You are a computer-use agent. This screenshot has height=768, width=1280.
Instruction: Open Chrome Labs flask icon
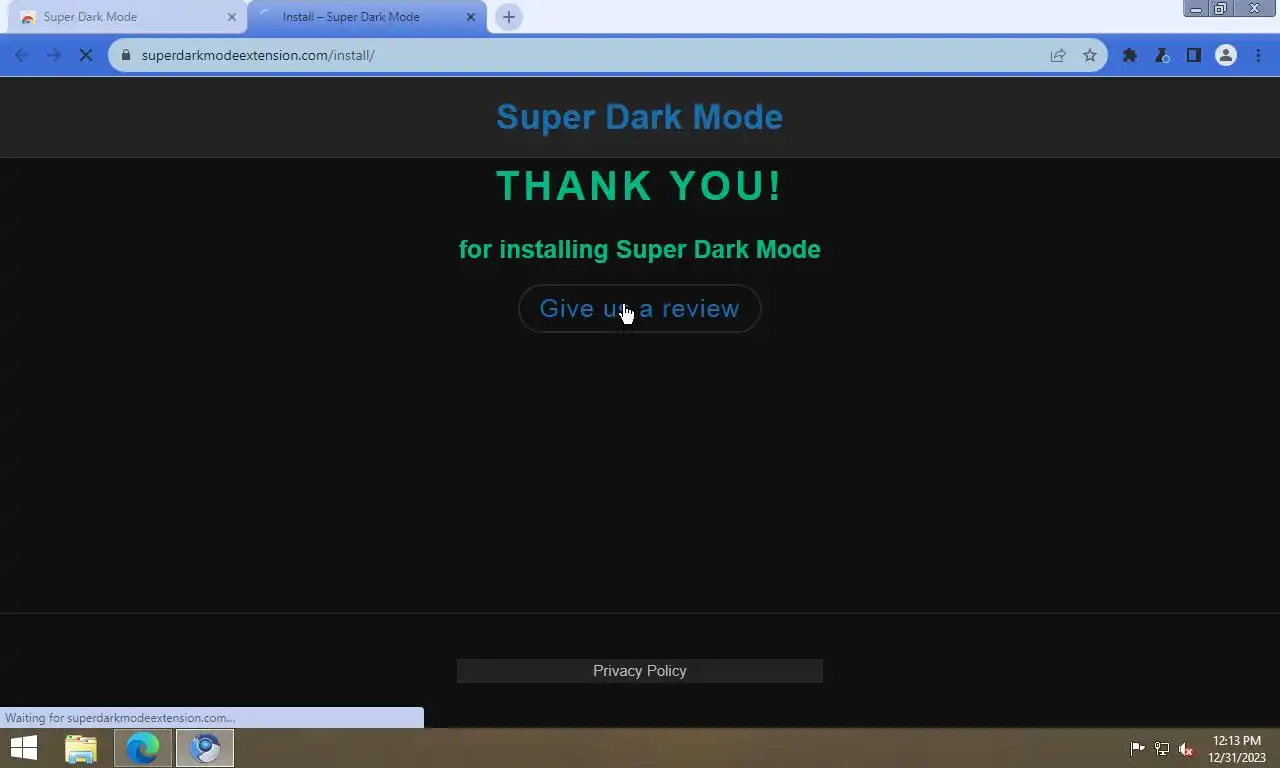coord(1162,55)
